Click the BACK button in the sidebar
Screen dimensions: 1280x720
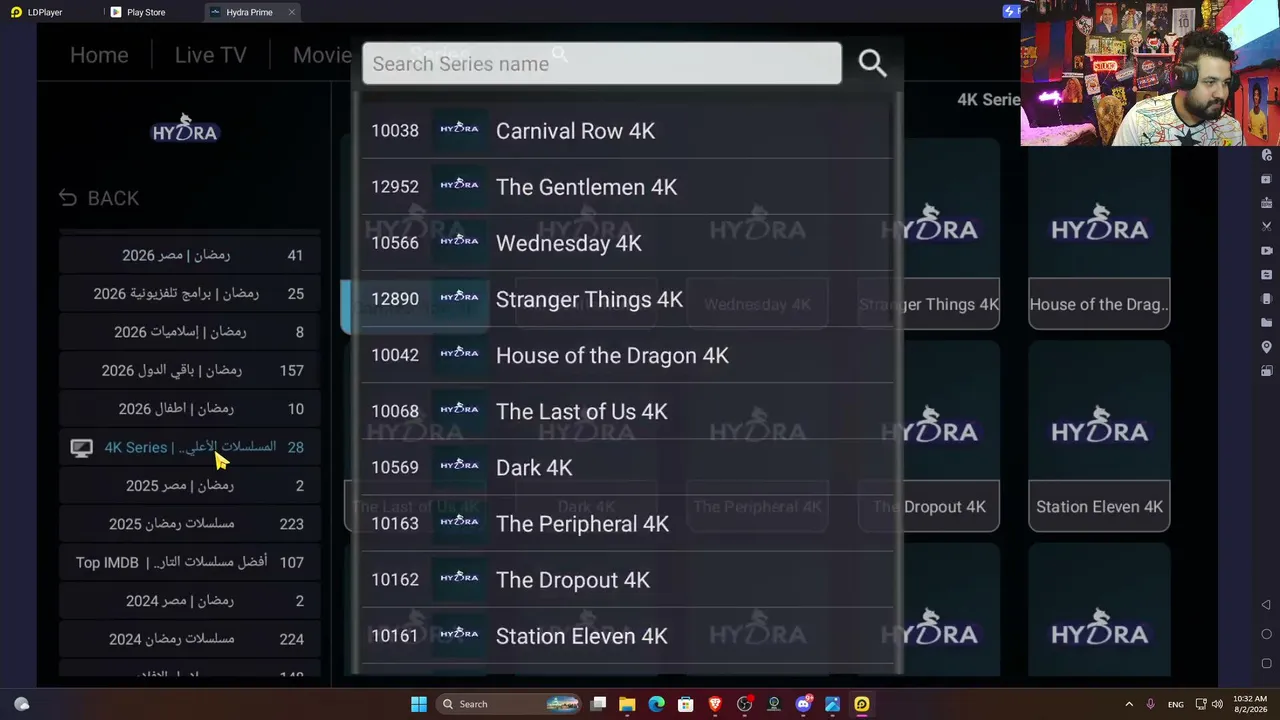click(x=99, y=198)
